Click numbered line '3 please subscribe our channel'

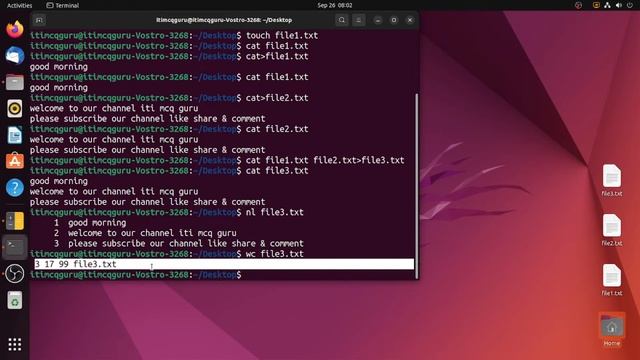[x=178, y=244]
